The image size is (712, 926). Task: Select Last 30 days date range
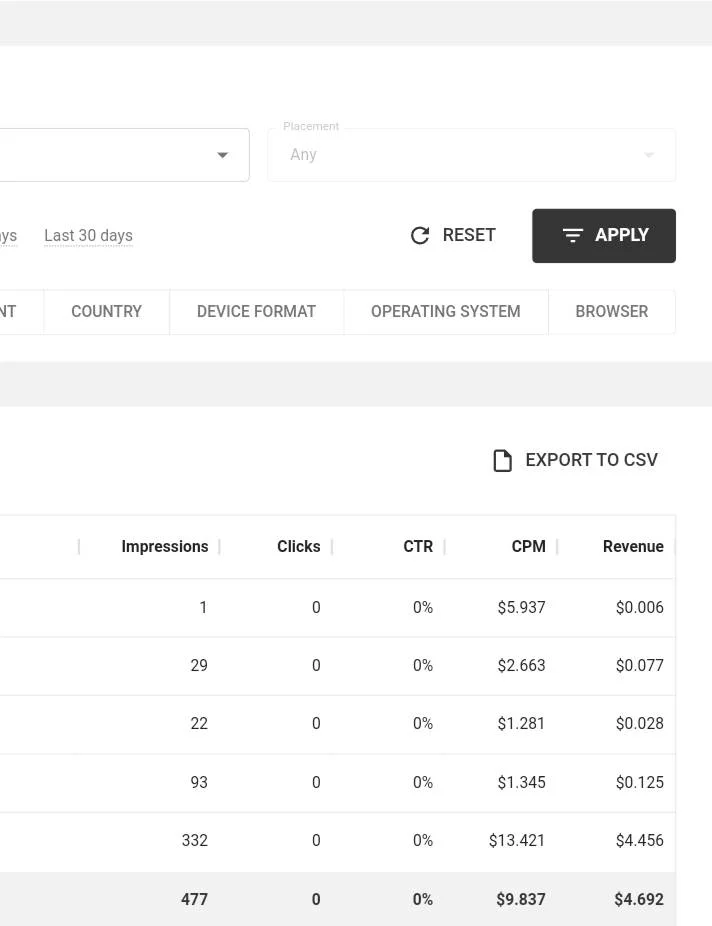tap(89, 236)
